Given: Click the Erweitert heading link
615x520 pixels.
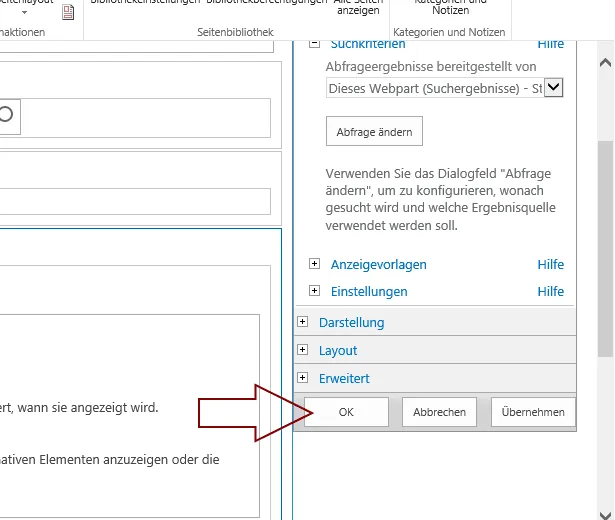Looking at the screenshot, I should (x=344, y=378).
